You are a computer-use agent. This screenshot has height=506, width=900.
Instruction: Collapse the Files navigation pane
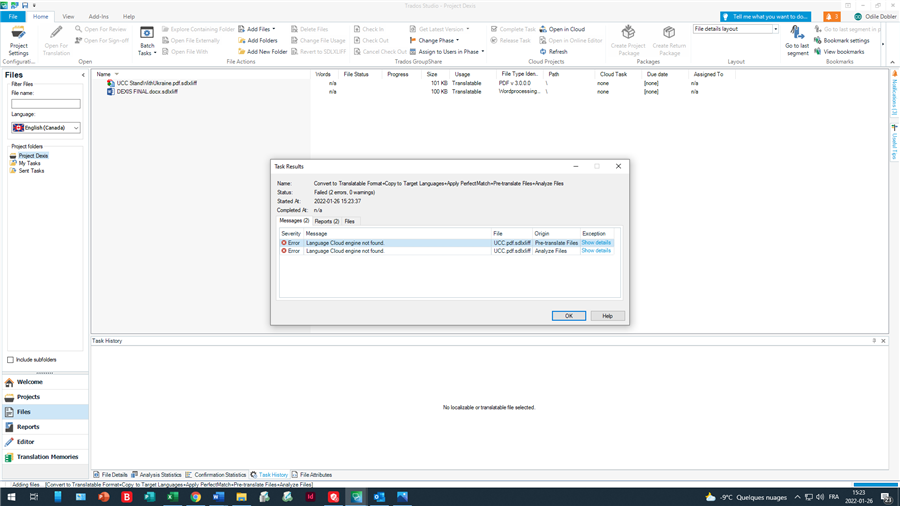click(83, 75)
